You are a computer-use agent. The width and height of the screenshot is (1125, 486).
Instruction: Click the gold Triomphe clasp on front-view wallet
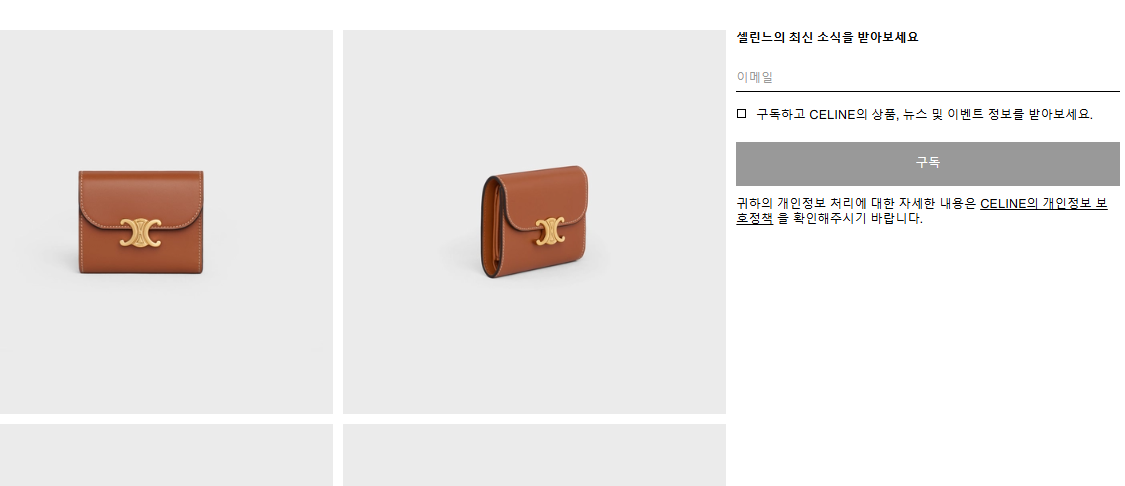[140, 231]
